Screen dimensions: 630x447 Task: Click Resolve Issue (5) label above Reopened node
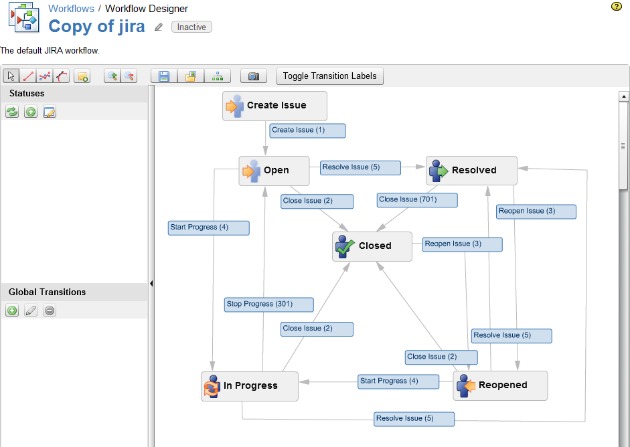click(511, 336)
